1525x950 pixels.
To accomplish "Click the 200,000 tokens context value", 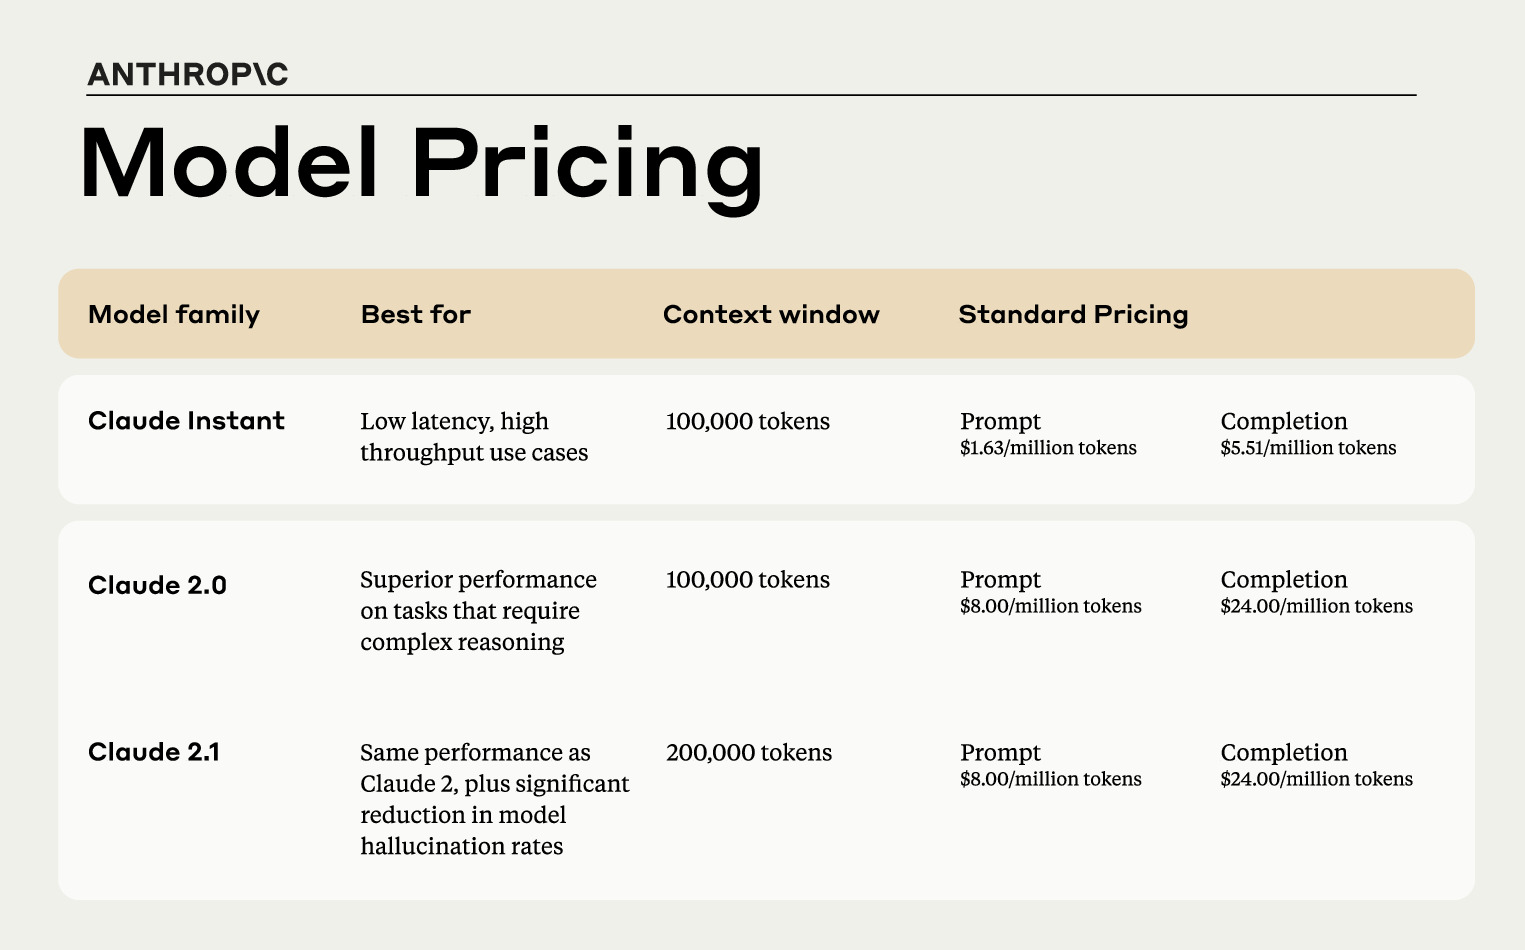I will [749, 753].
